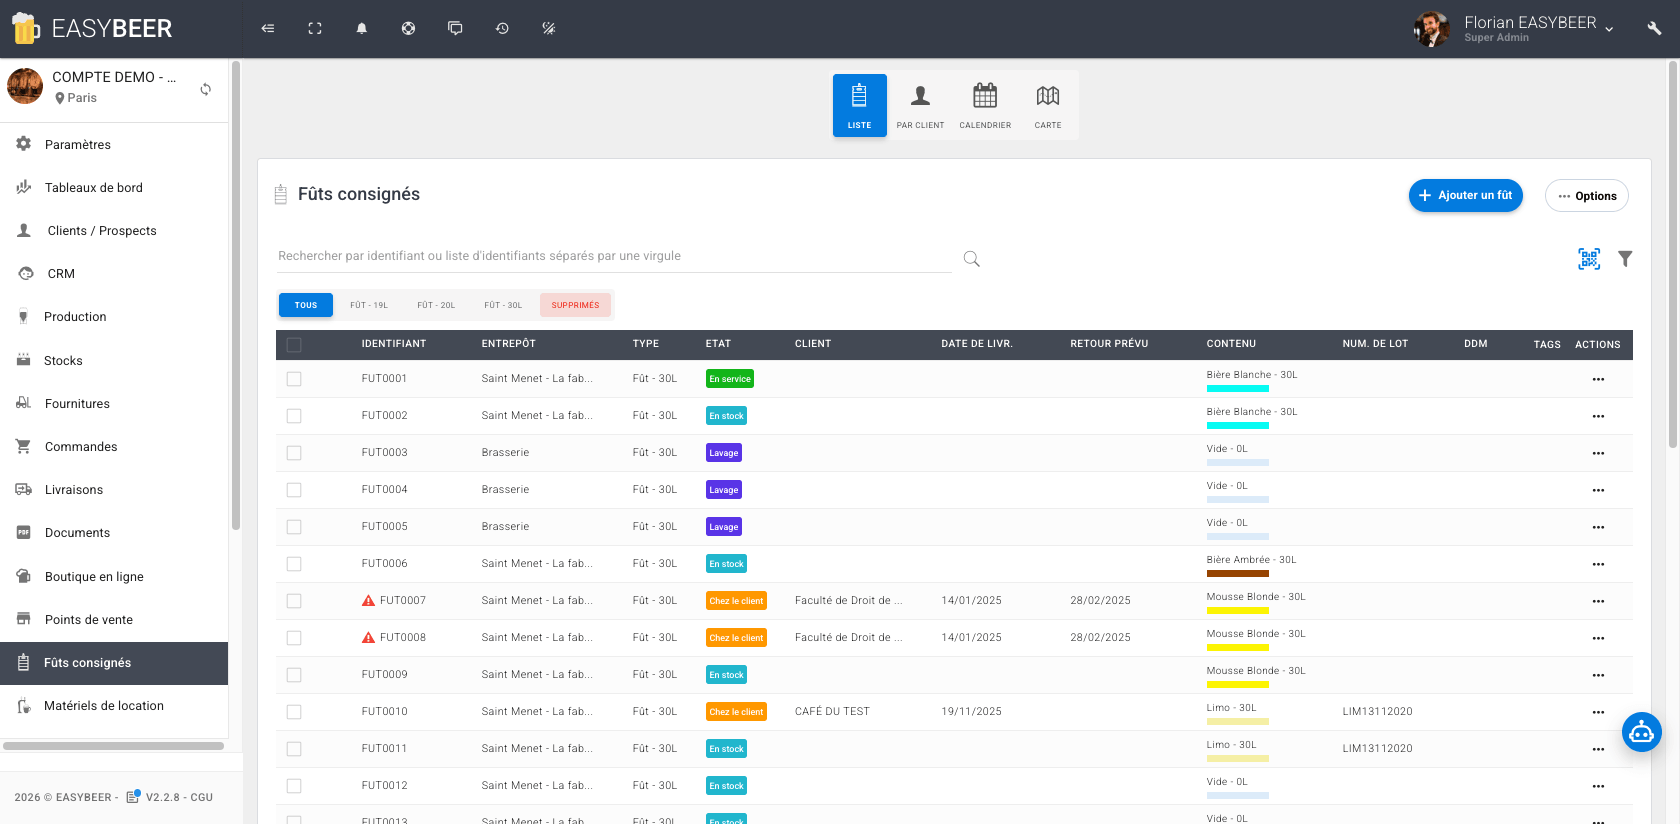Collapse sidebar using the menu arrow icon
This screenshot has height=824, width=1680.
[x=268, y=29]
